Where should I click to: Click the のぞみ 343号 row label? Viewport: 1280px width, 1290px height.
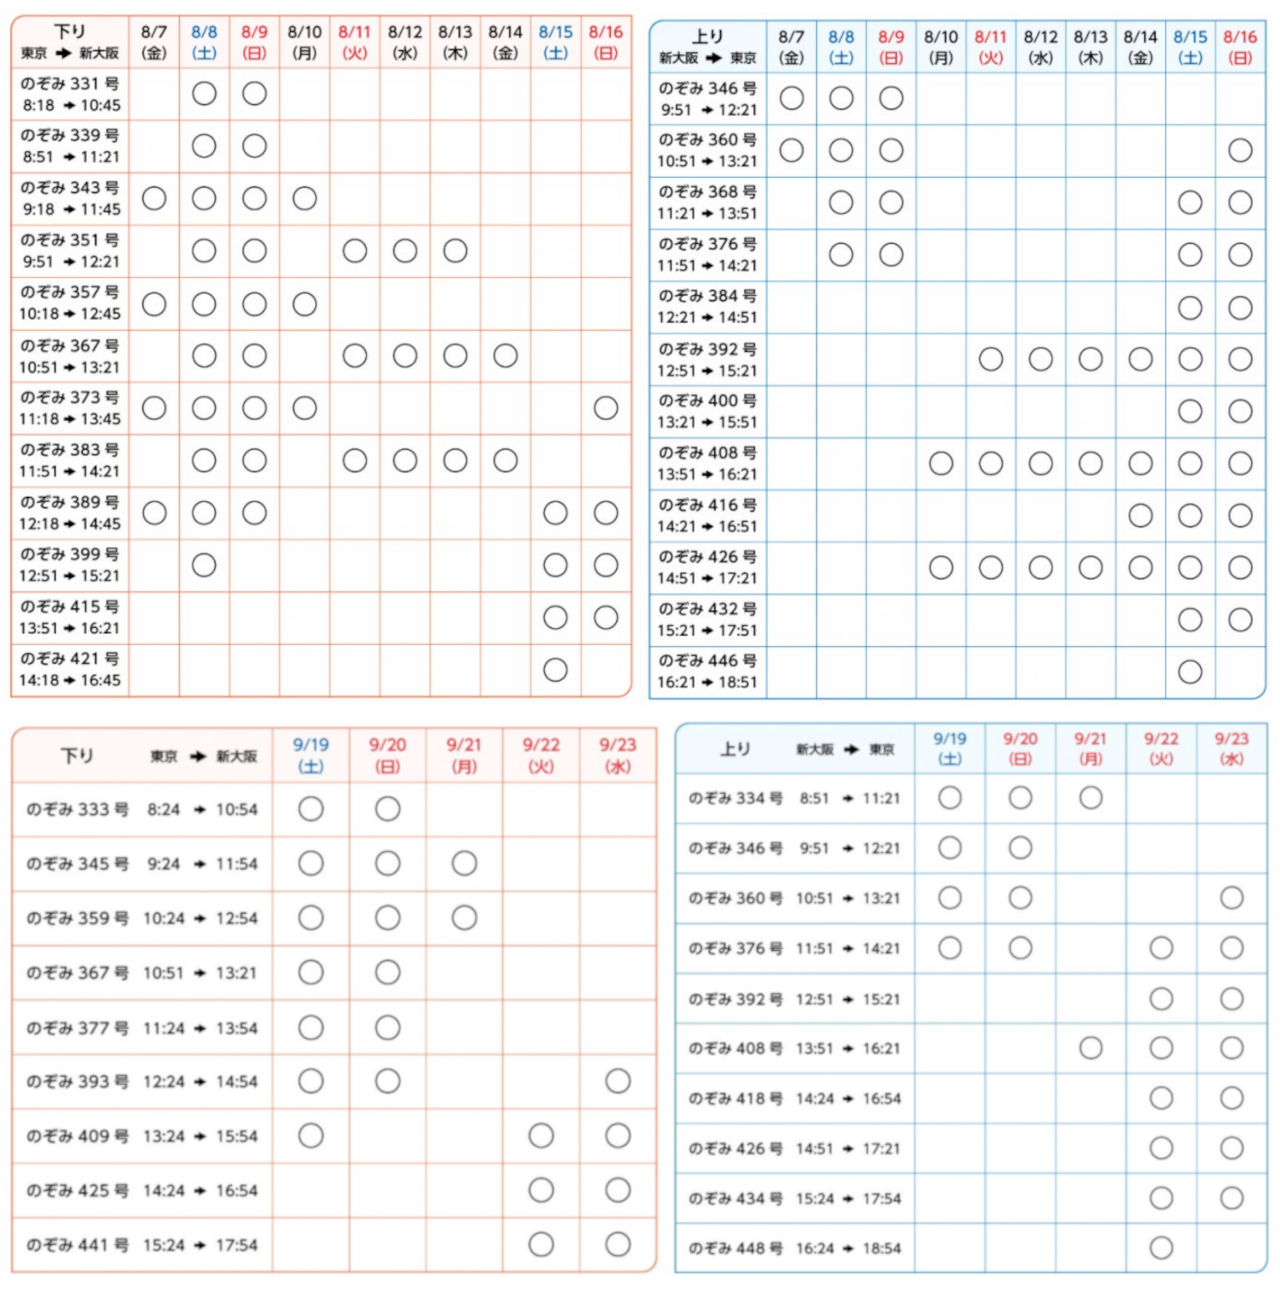[70, 198]
